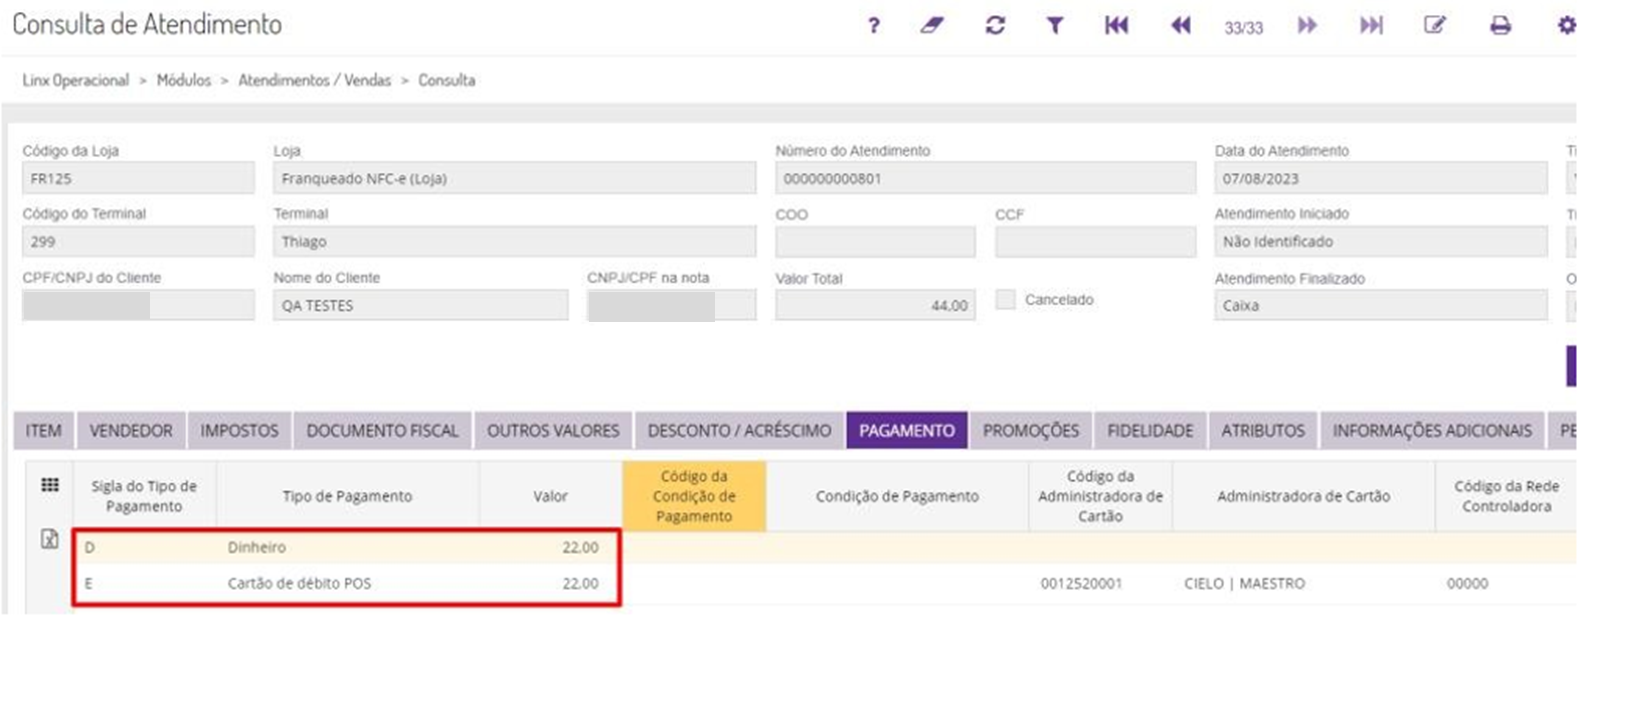The image size is (1628, 719).
Task: Select the PAGAMENTO tab
Action: [907, 430]
